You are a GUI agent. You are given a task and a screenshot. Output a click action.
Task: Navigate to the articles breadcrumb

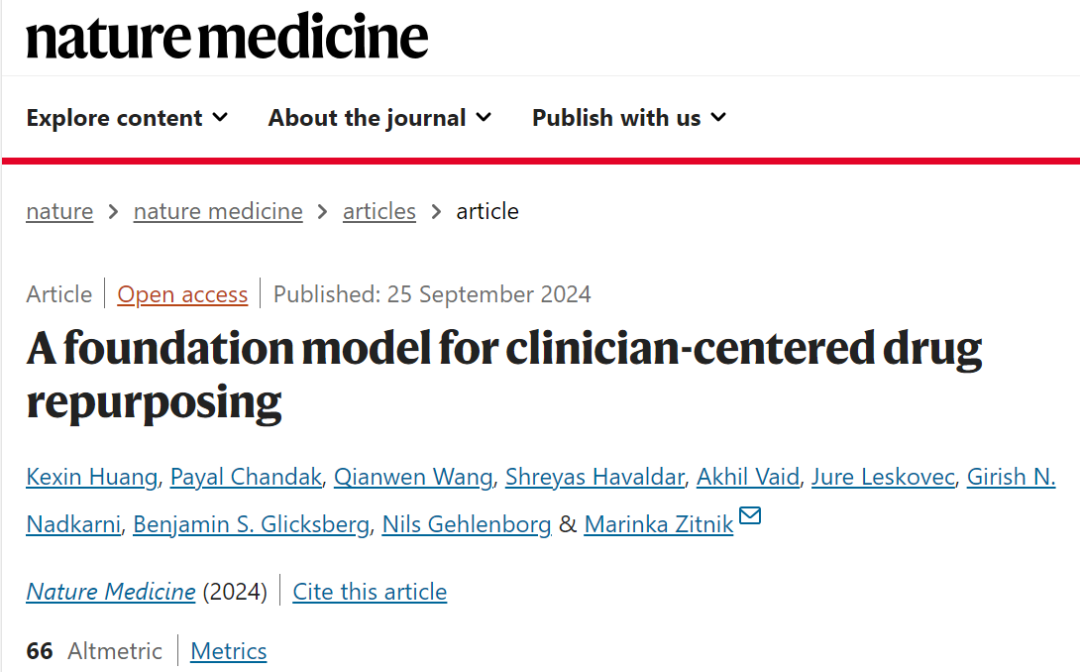tap(379, 211)
